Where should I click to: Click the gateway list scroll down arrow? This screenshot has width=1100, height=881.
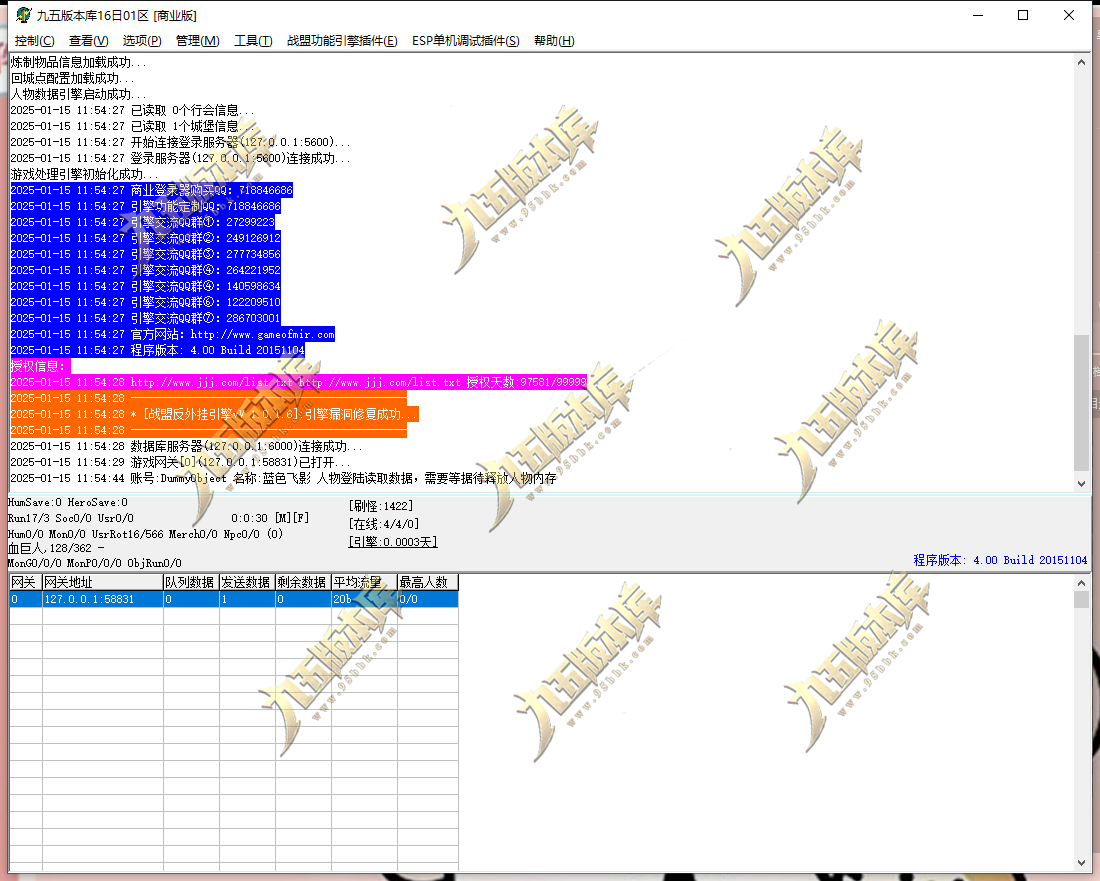pos(1081,863)
